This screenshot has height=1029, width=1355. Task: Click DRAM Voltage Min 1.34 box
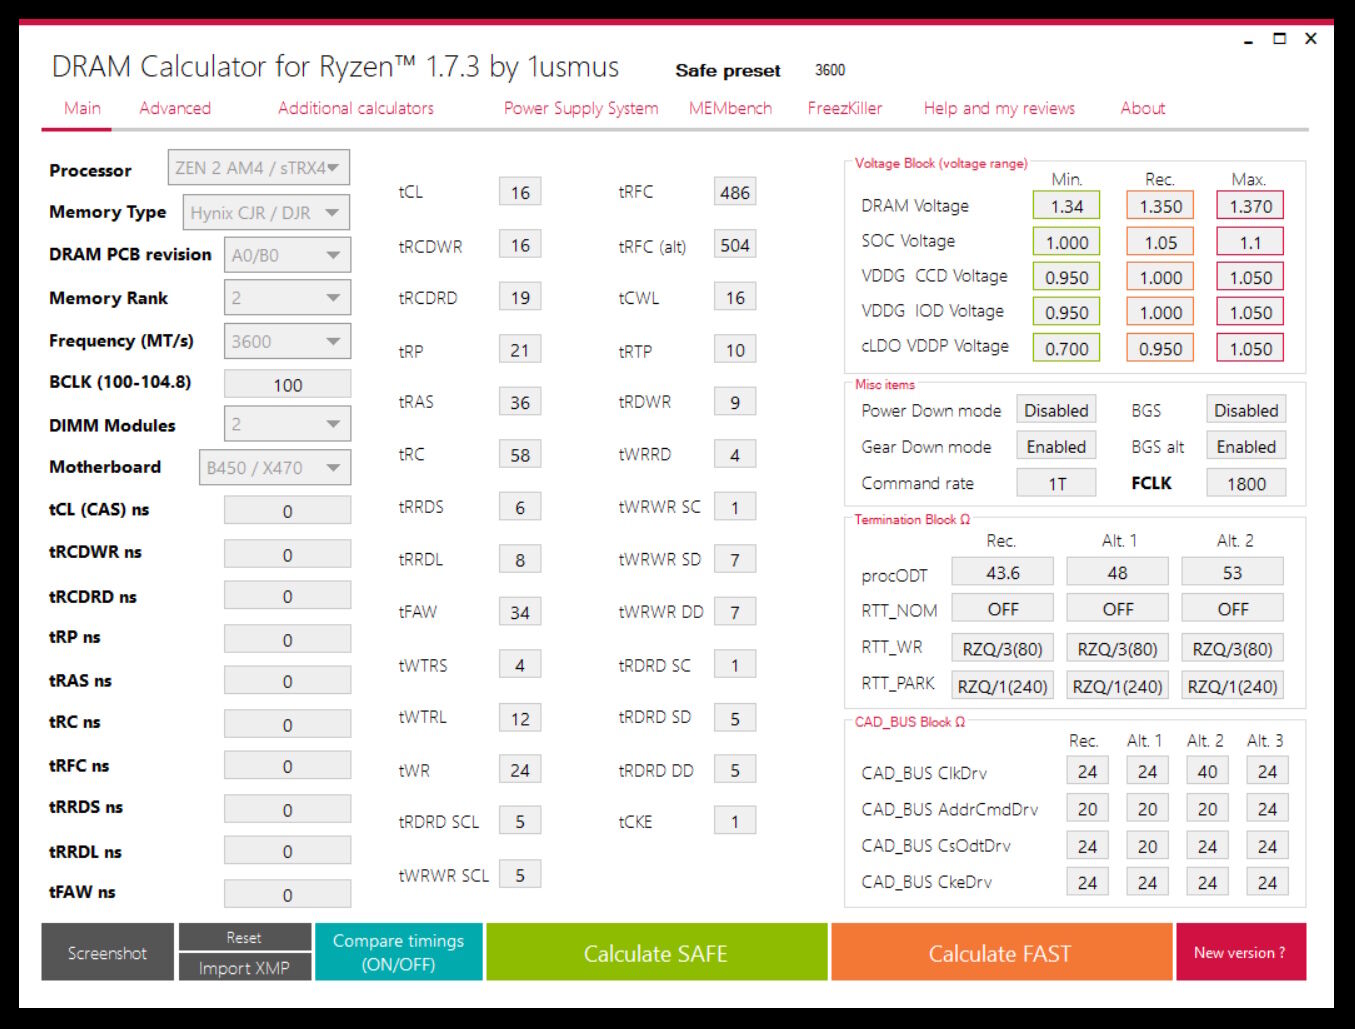tap(1066, 206)
